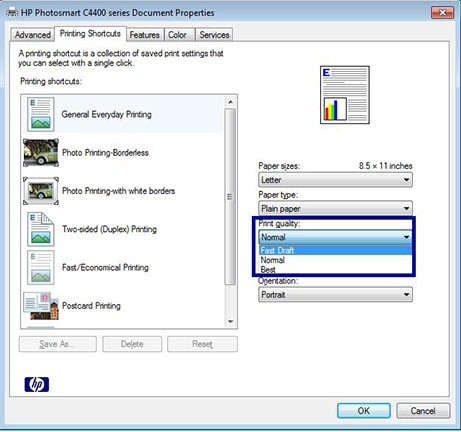Click the Delete button
Screen dimensions: 461x432
(x=132, y=344)
